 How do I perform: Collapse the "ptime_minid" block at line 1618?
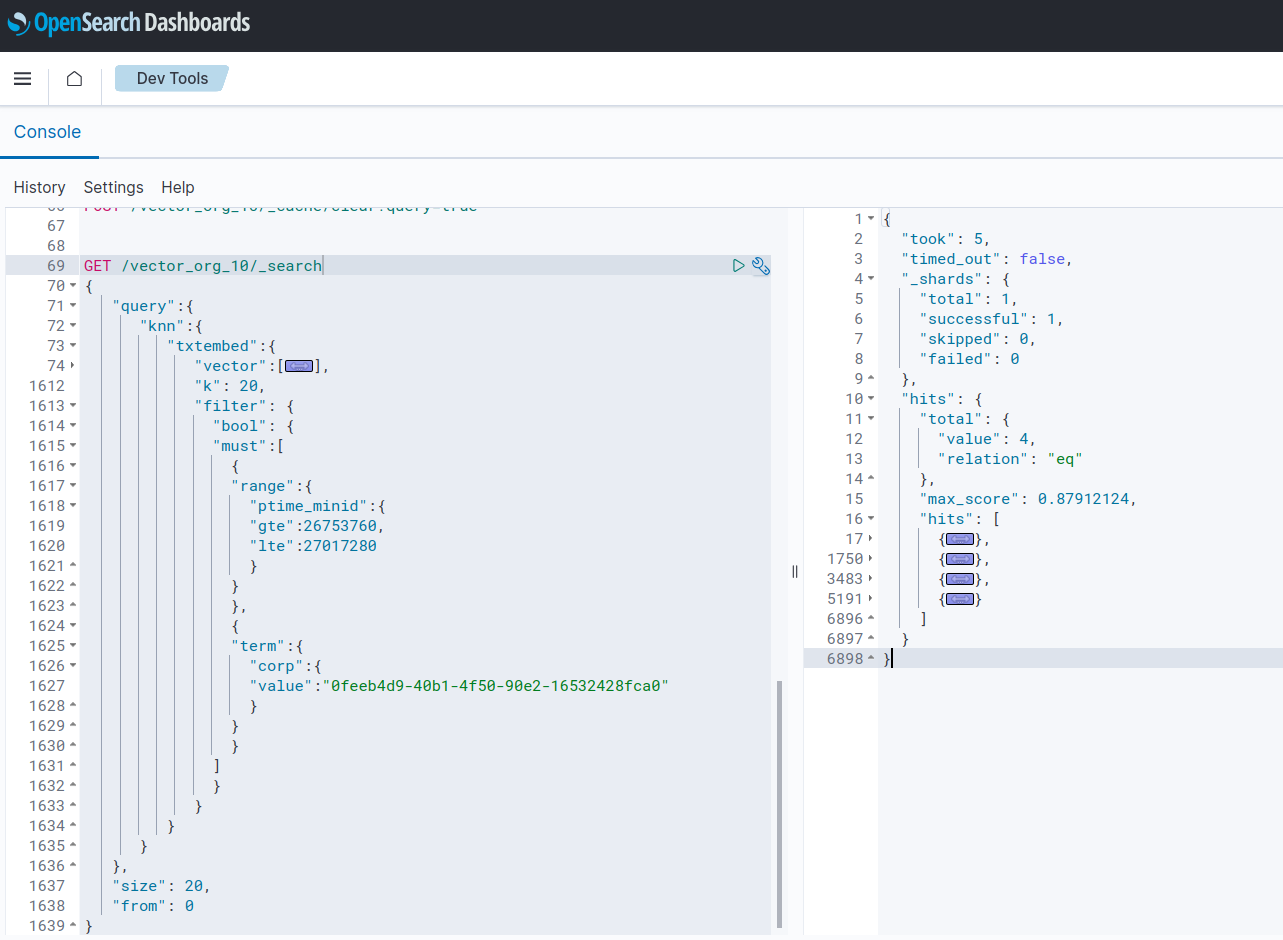coord(74,506)
